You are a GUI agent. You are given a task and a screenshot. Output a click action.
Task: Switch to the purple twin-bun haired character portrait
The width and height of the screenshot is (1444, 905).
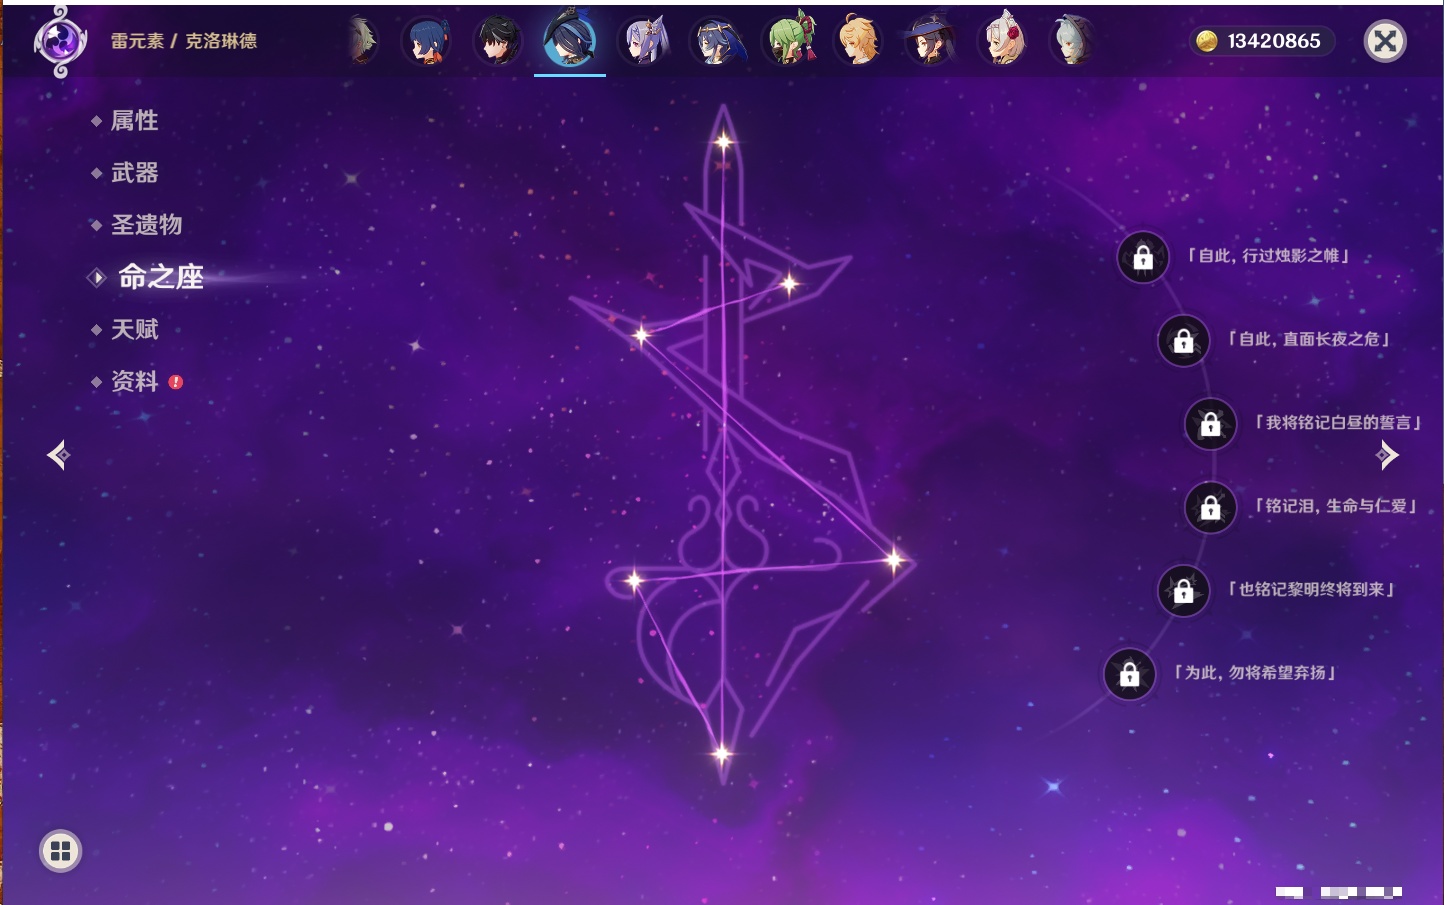click(x=643, y=42)
